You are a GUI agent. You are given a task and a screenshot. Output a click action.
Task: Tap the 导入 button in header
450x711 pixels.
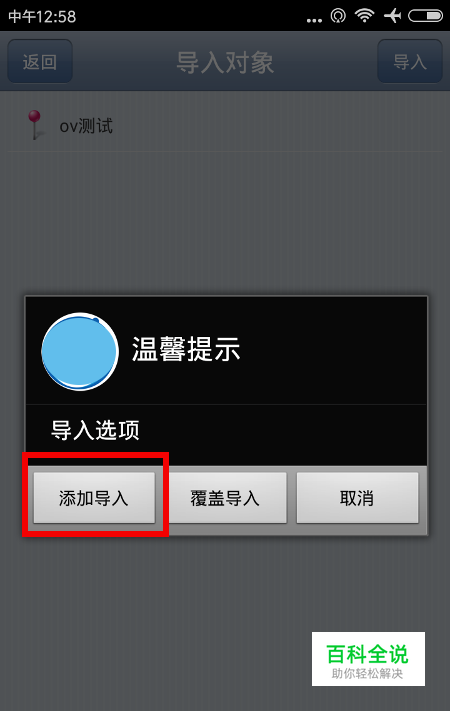pyautogui.click(x=410, y=61)
